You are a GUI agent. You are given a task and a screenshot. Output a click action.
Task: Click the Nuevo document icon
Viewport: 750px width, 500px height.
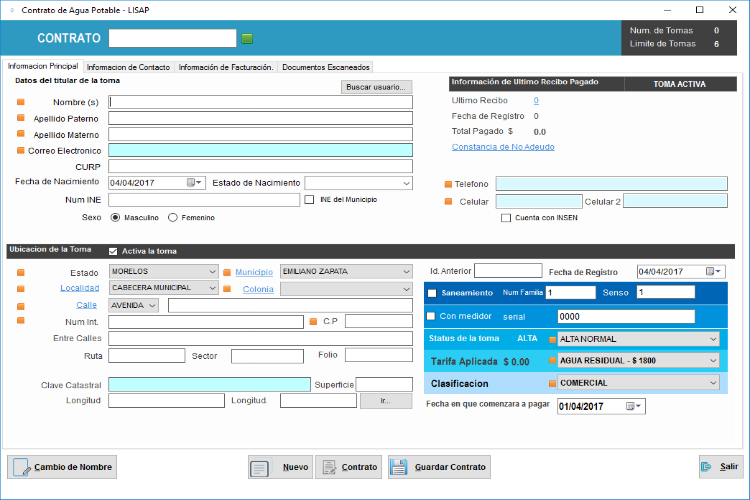click(260, 467)
